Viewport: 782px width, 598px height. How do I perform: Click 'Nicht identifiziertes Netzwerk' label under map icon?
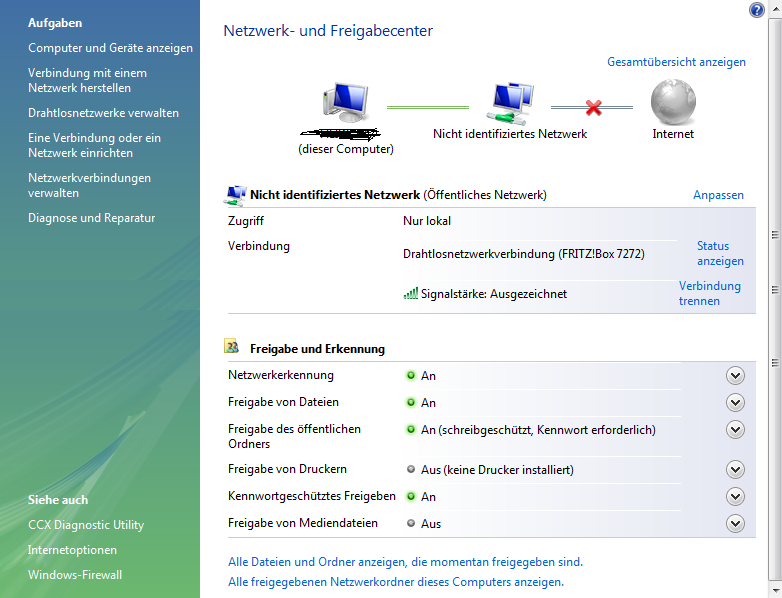pyautogui.click(x=510, y=134)
